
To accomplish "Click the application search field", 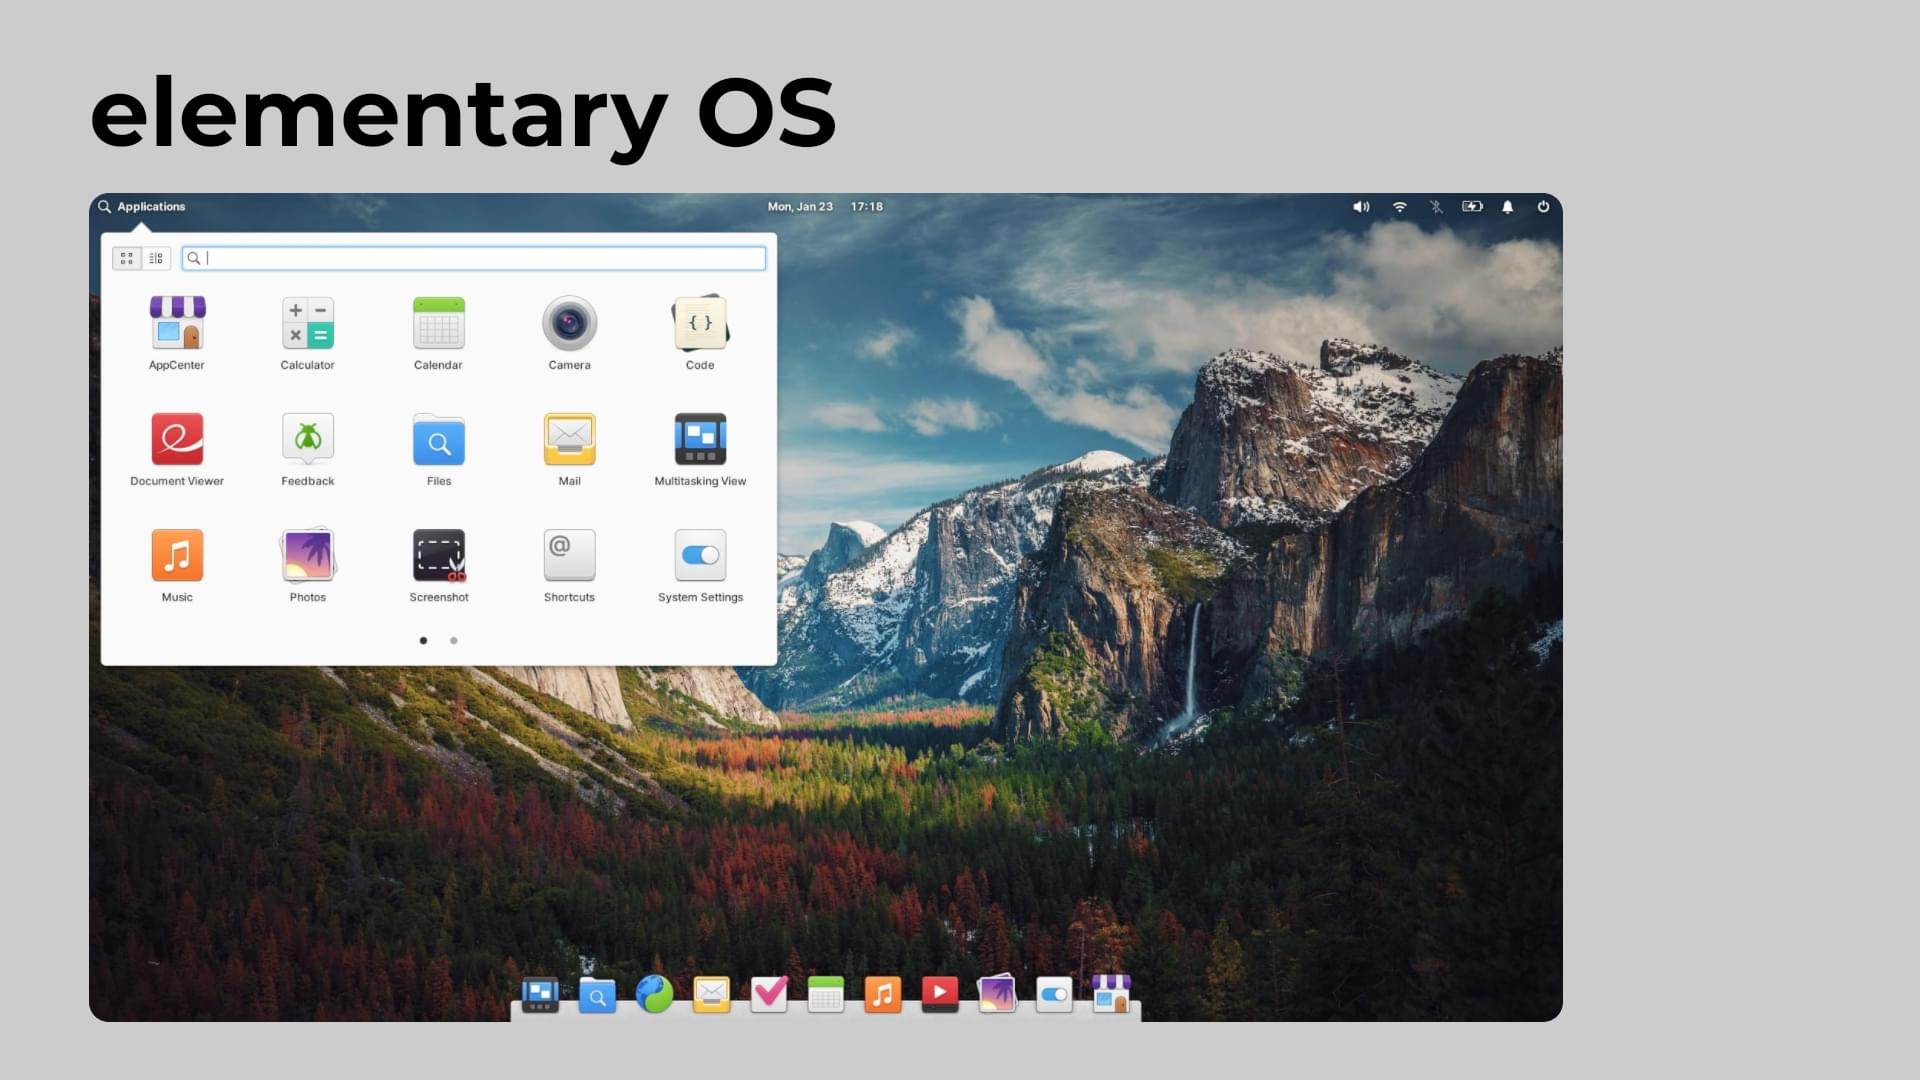I will [x=474, y=258].
